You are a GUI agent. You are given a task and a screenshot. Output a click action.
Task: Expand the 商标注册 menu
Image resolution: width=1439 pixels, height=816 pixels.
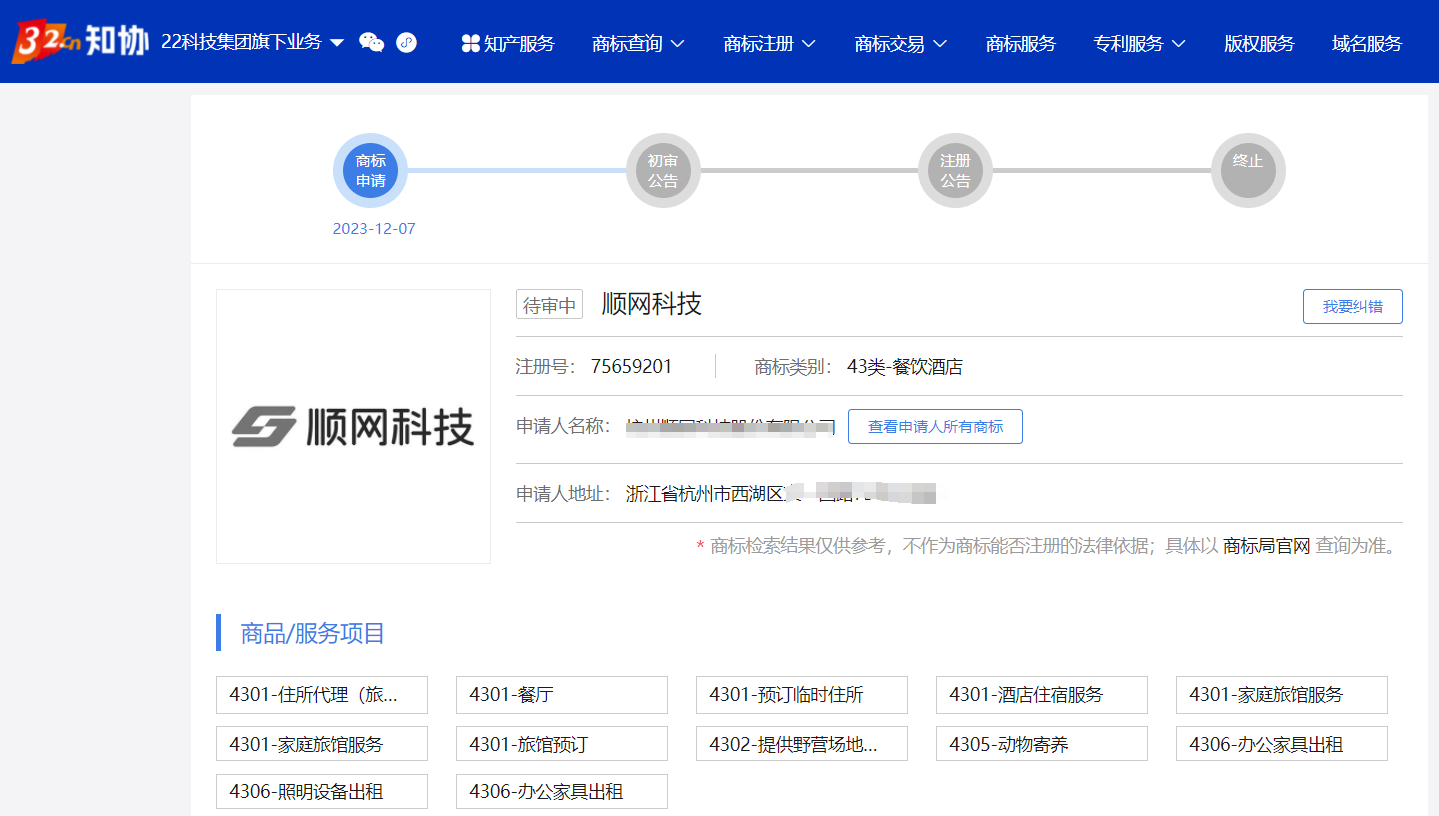(769, 43)
